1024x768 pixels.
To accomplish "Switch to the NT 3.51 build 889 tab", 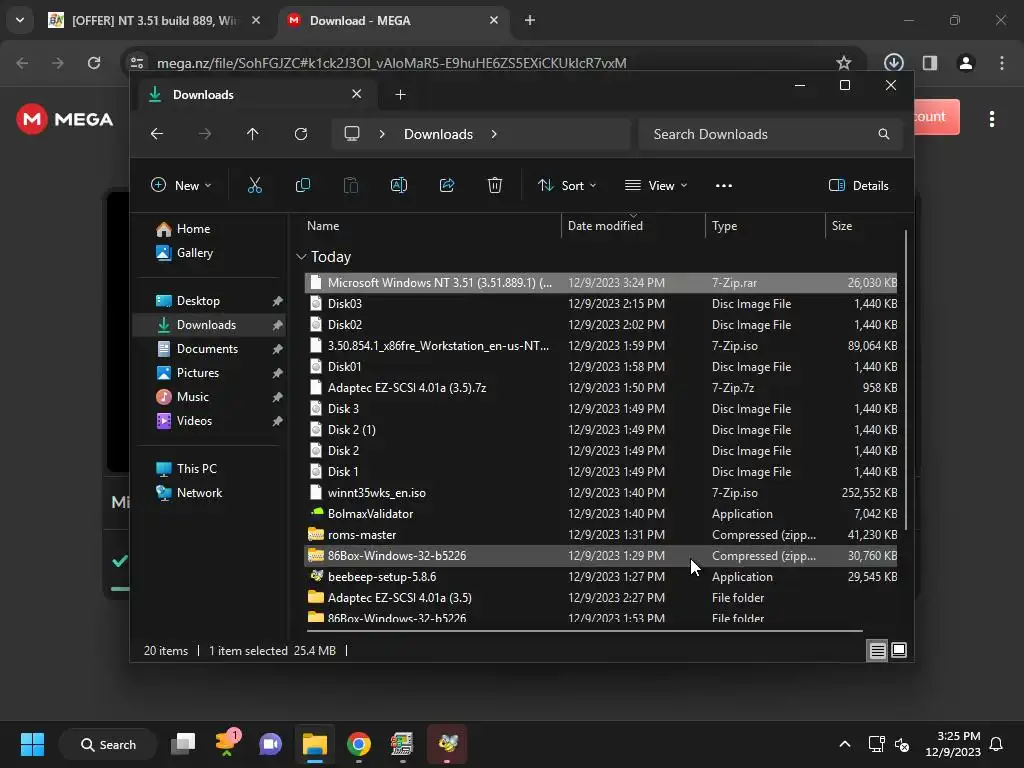I will tap(154, 20).
